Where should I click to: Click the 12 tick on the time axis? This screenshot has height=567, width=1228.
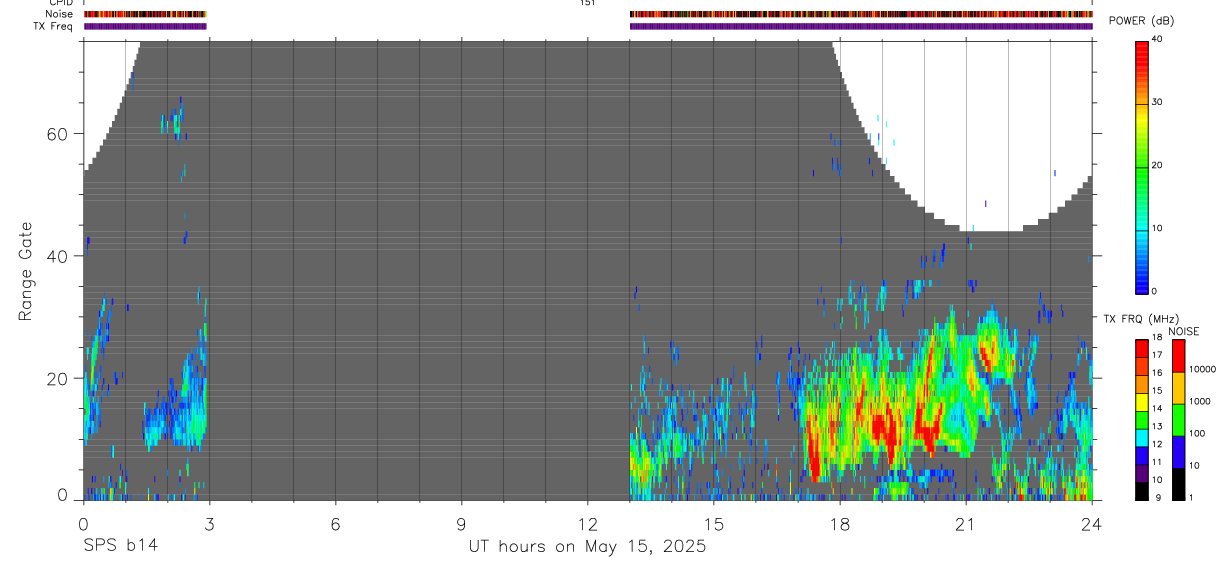click(x=587, y=523)
